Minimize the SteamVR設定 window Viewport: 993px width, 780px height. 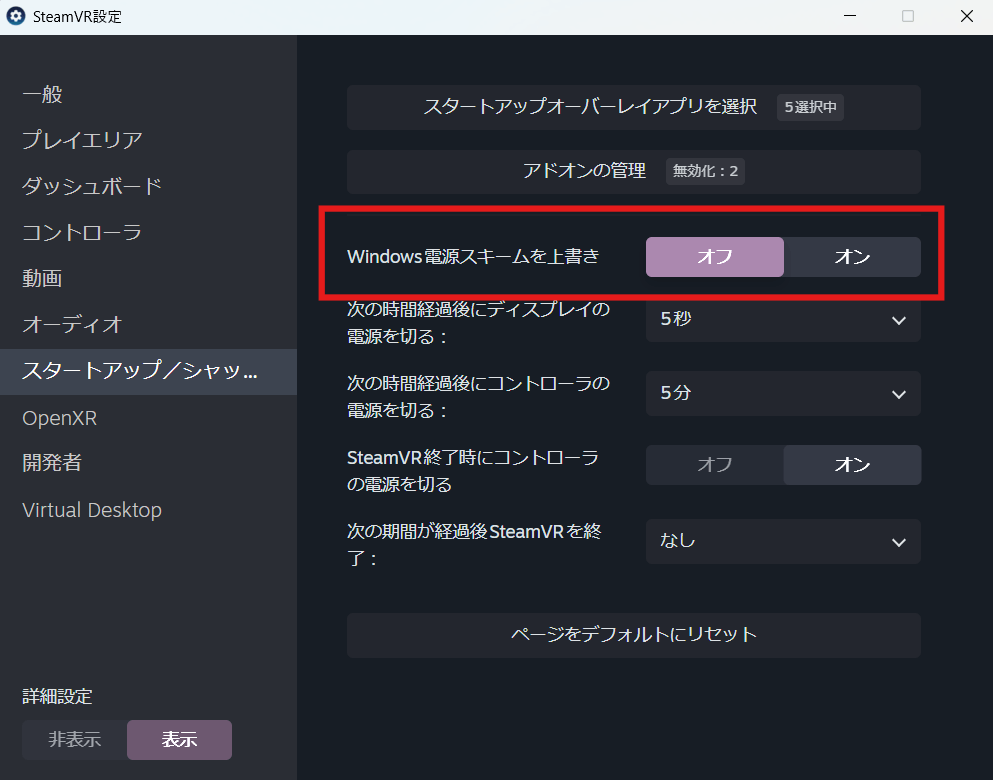pos(850,17)
